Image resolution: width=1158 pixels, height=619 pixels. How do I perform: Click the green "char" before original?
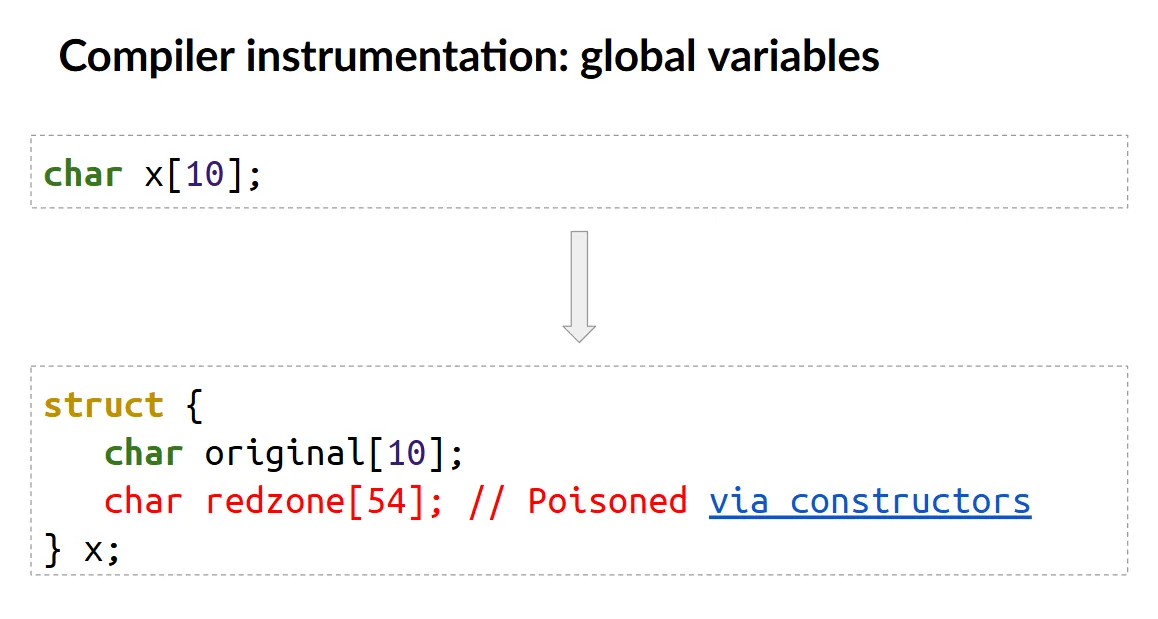143,453
